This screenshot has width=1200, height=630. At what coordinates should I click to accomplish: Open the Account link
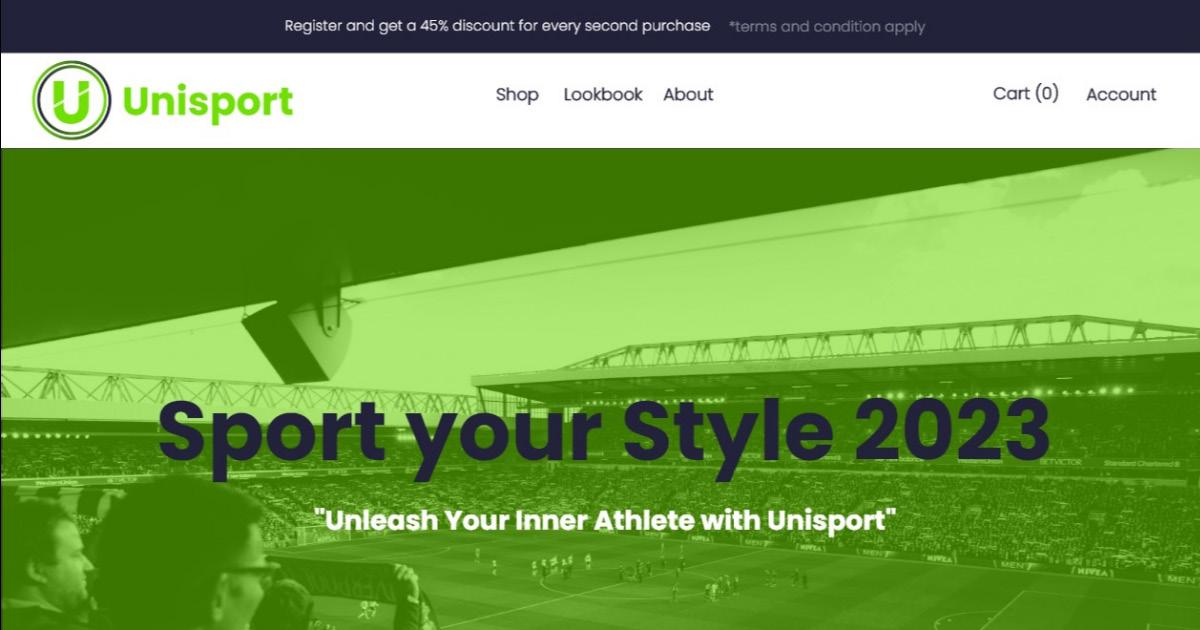click(1121, 94)
